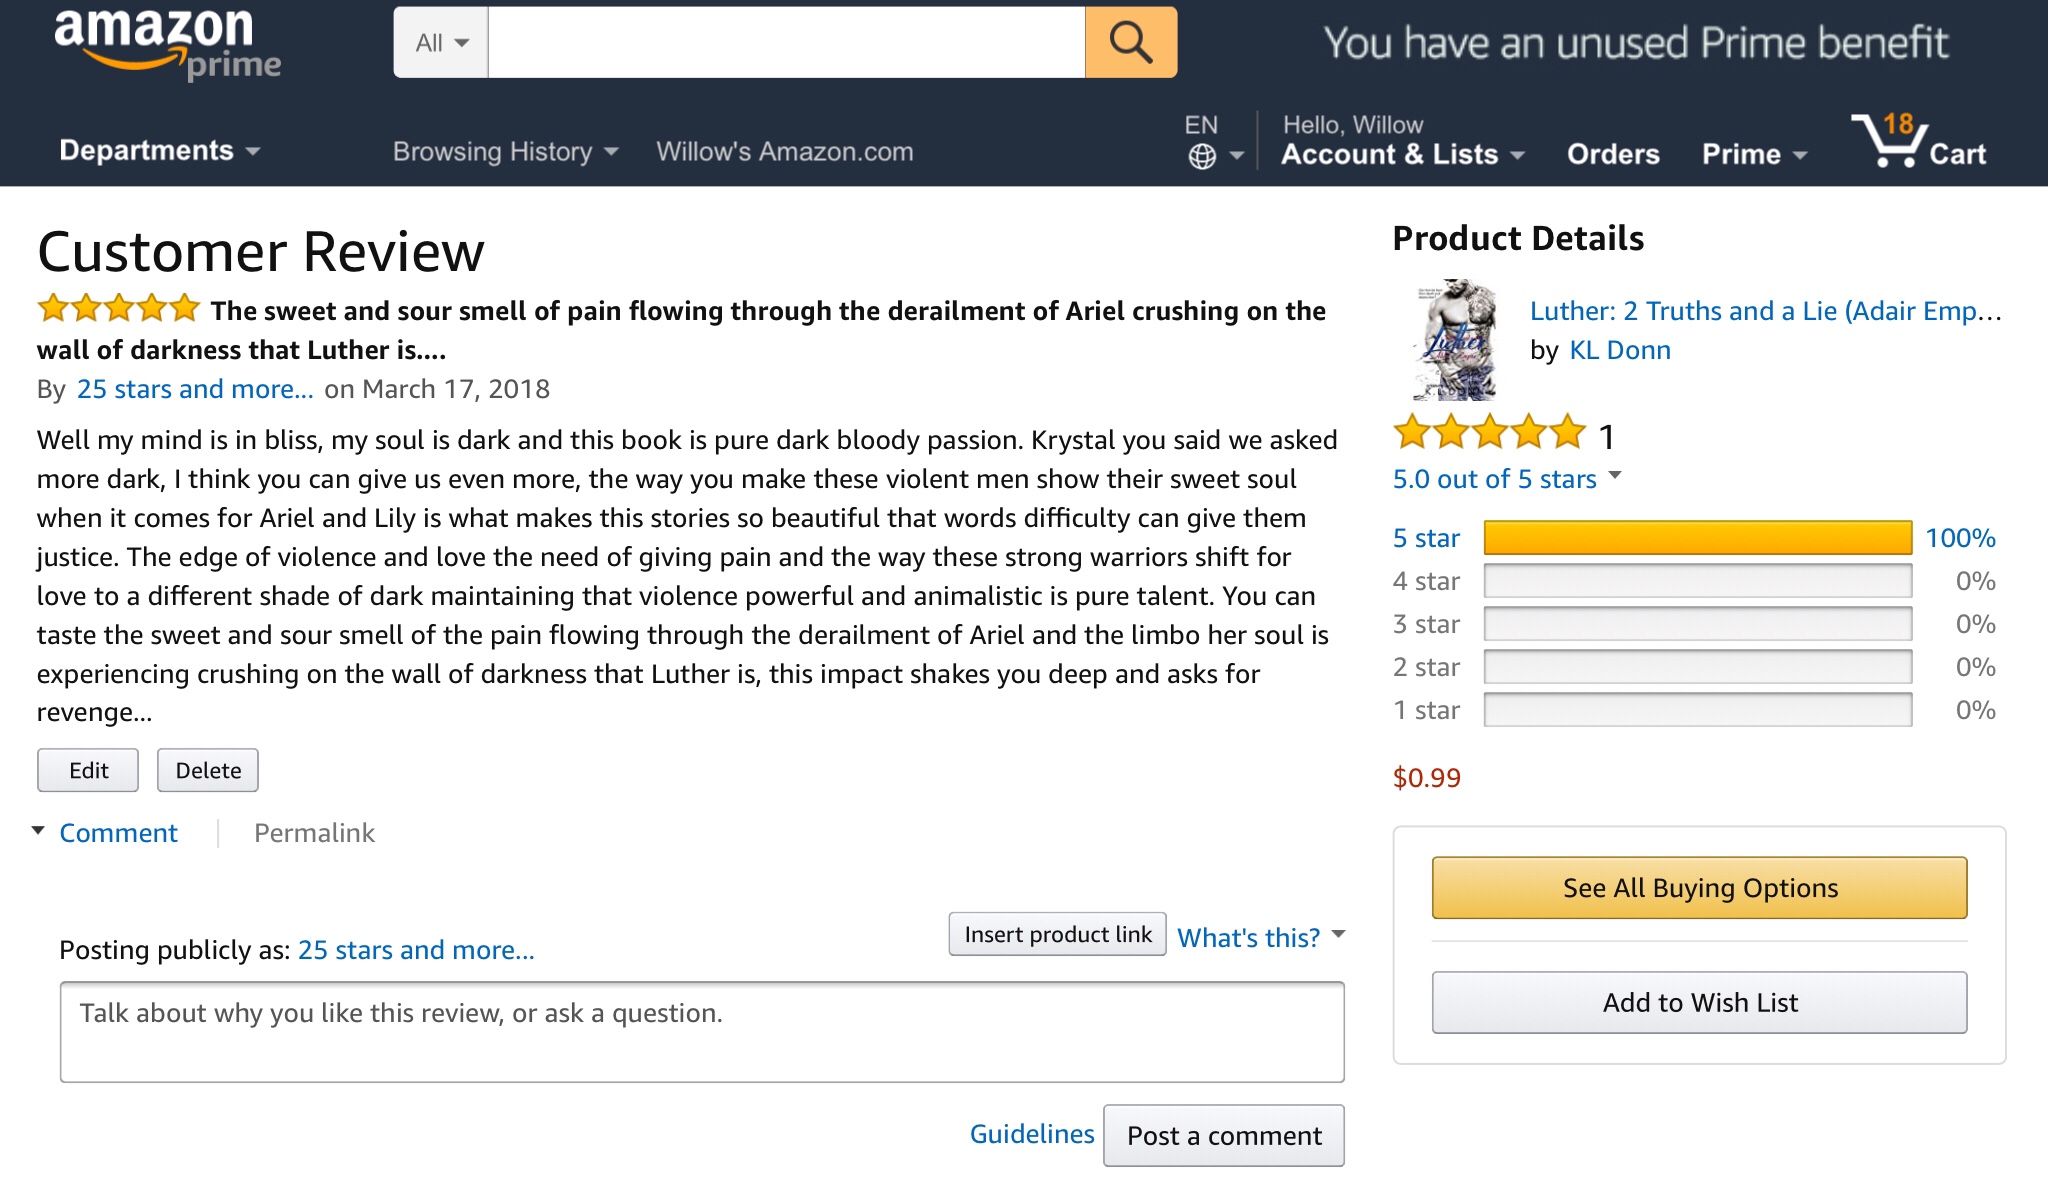Expand the 5.0 out of 5 stars dropdown
2048x1177 pixels.
(1506, 479)
